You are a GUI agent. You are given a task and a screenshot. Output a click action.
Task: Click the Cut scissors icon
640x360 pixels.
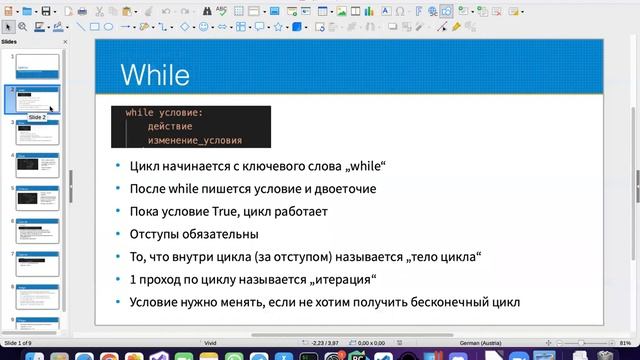[100, 11]
